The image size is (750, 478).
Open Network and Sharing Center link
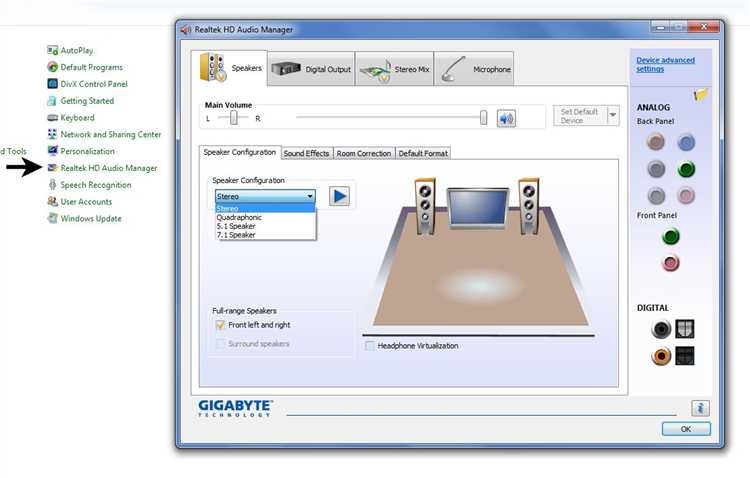point(110,134)
